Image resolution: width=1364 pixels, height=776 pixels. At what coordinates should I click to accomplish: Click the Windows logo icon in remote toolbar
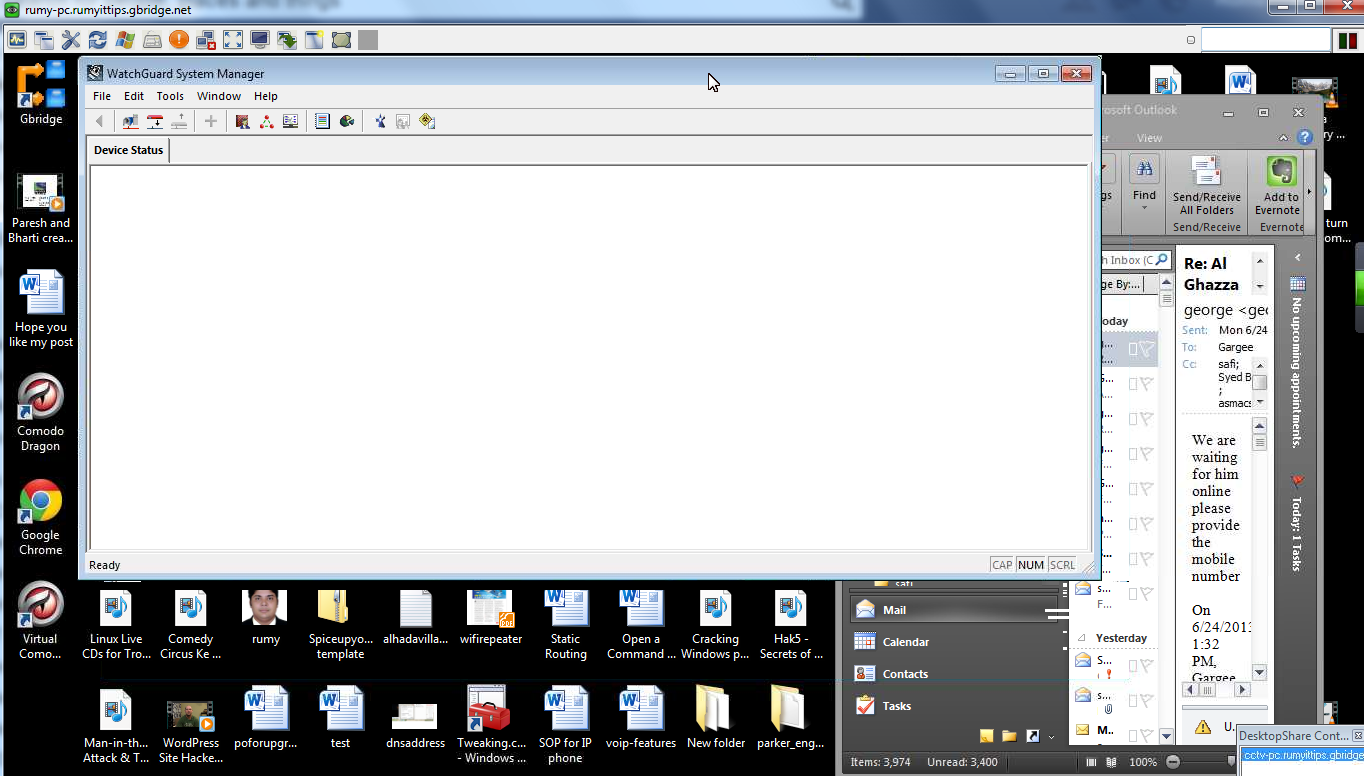point(125,40)
